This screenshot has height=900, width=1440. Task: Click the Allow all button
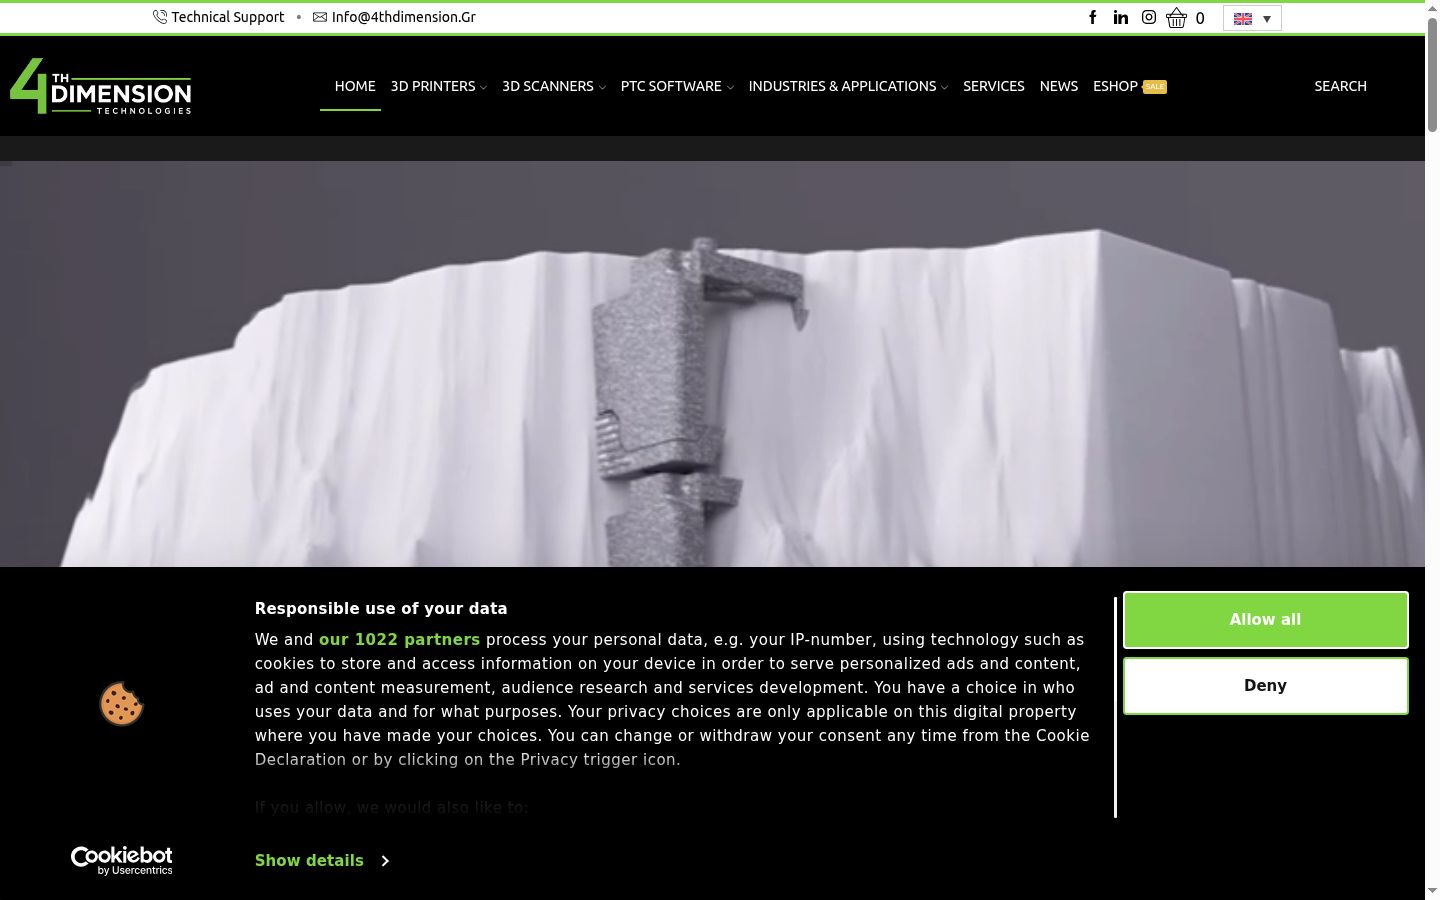1266,620
